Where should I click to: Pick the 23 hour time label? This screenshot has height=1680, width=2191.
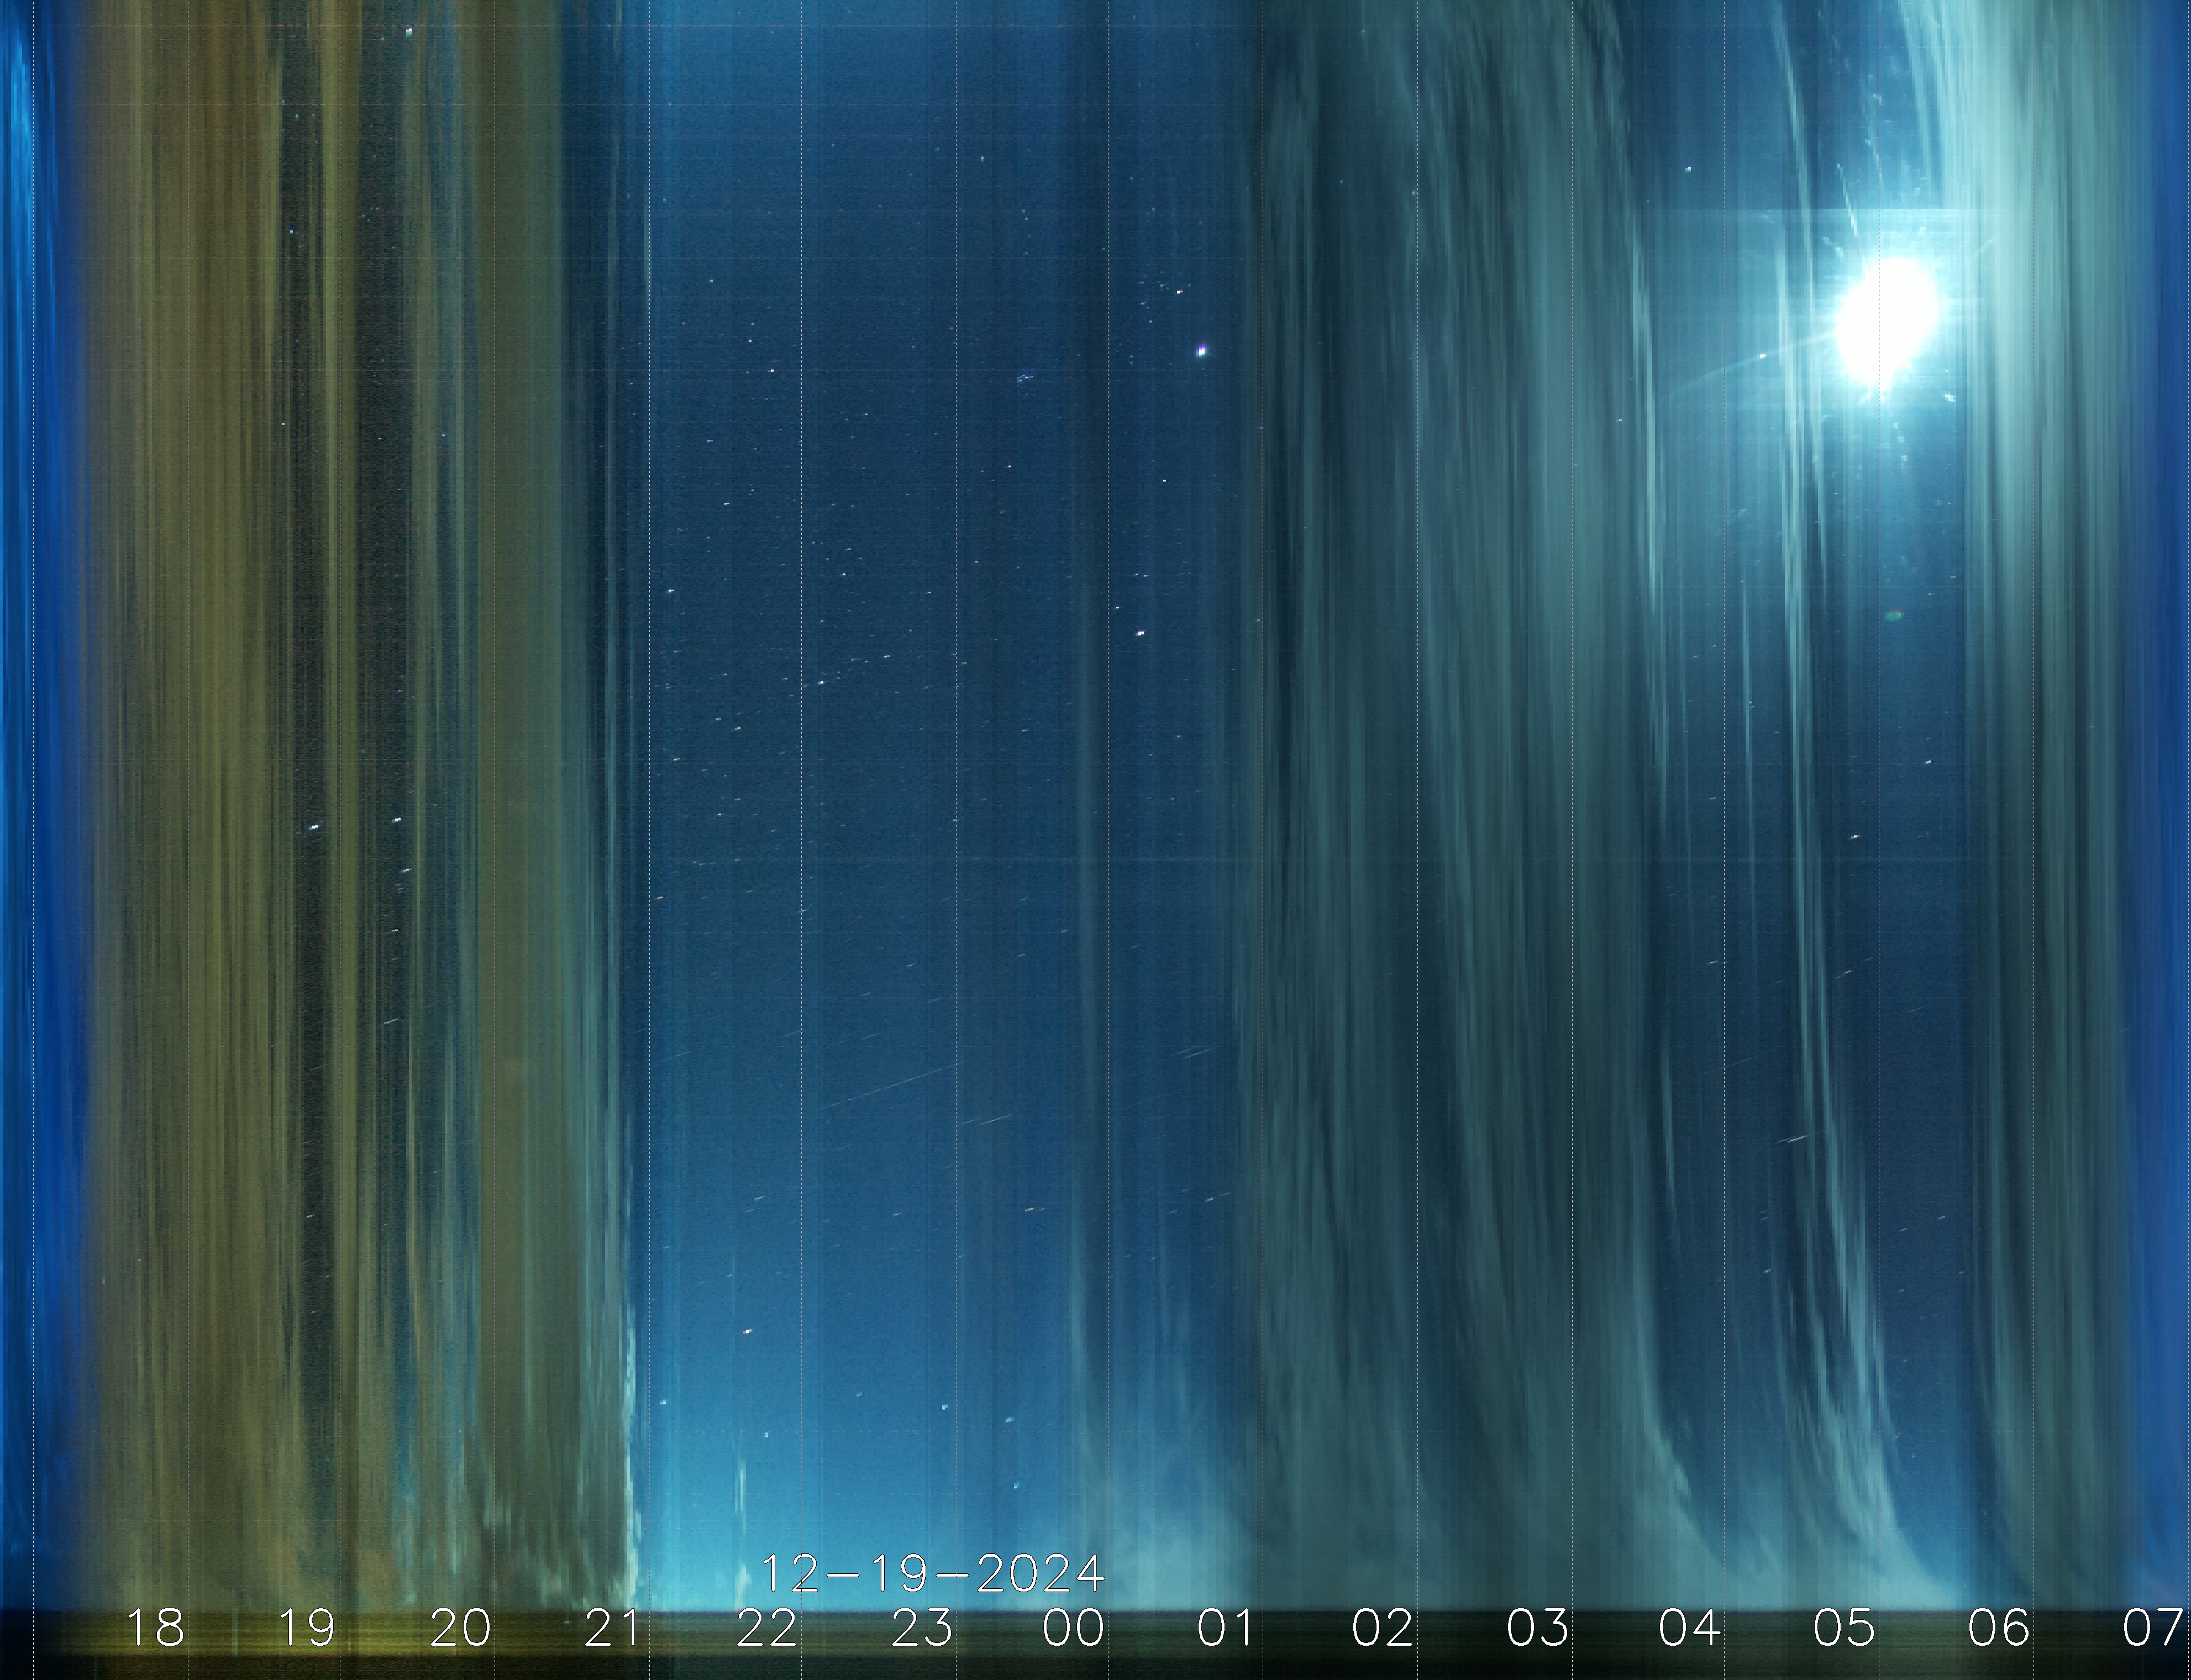click(921, 1629)
